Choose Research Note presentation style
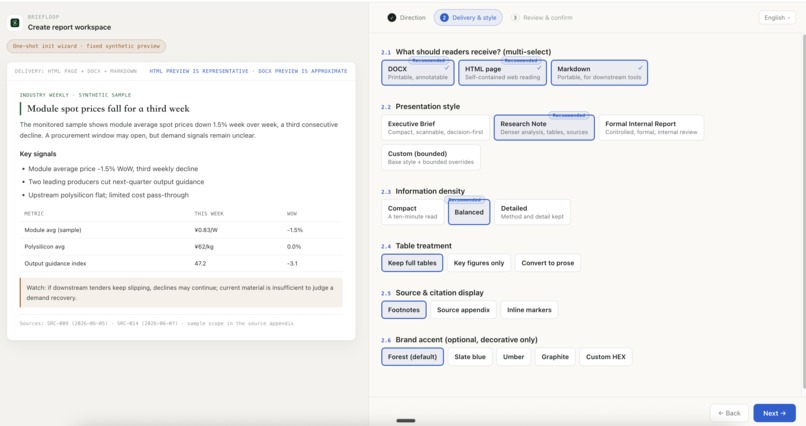Image resolution: width=806 pixels, height=426 pixels. [544, 127]
